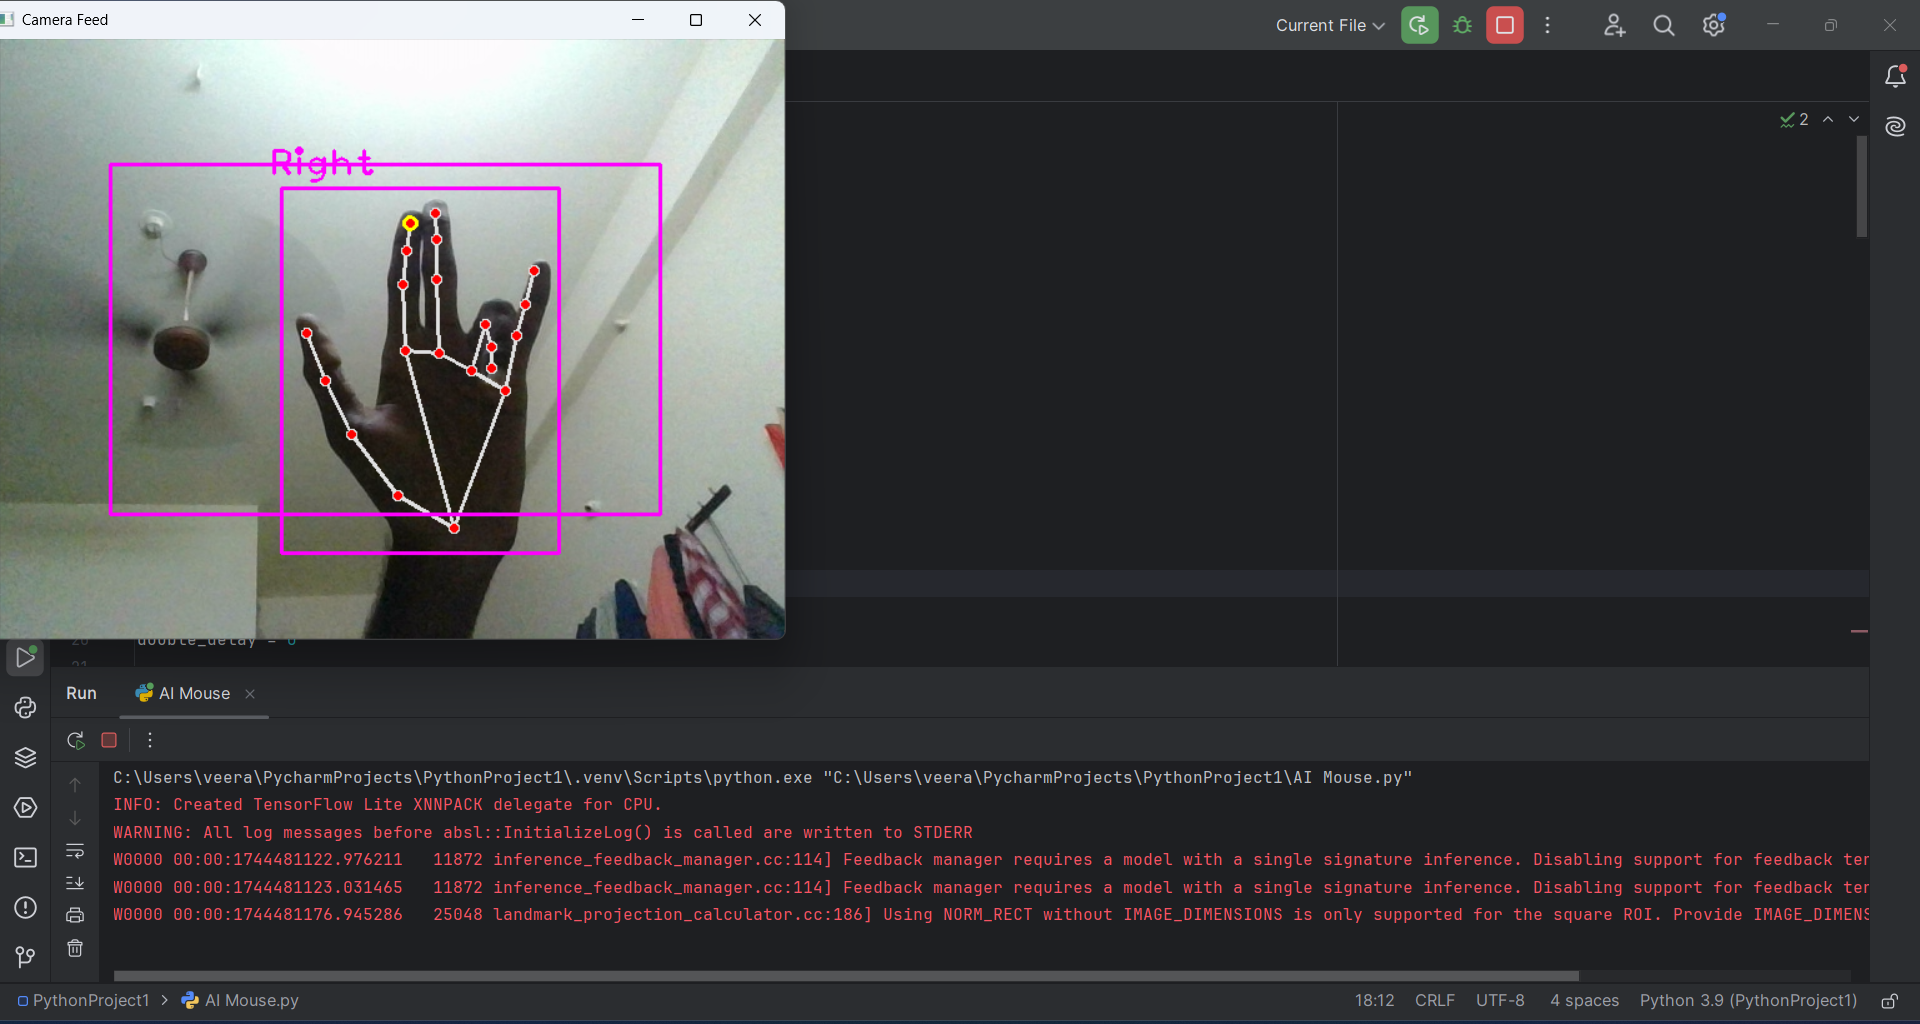Open the Code With Me icon
Screen dimensions: 1920x1024
(1614, 25)
